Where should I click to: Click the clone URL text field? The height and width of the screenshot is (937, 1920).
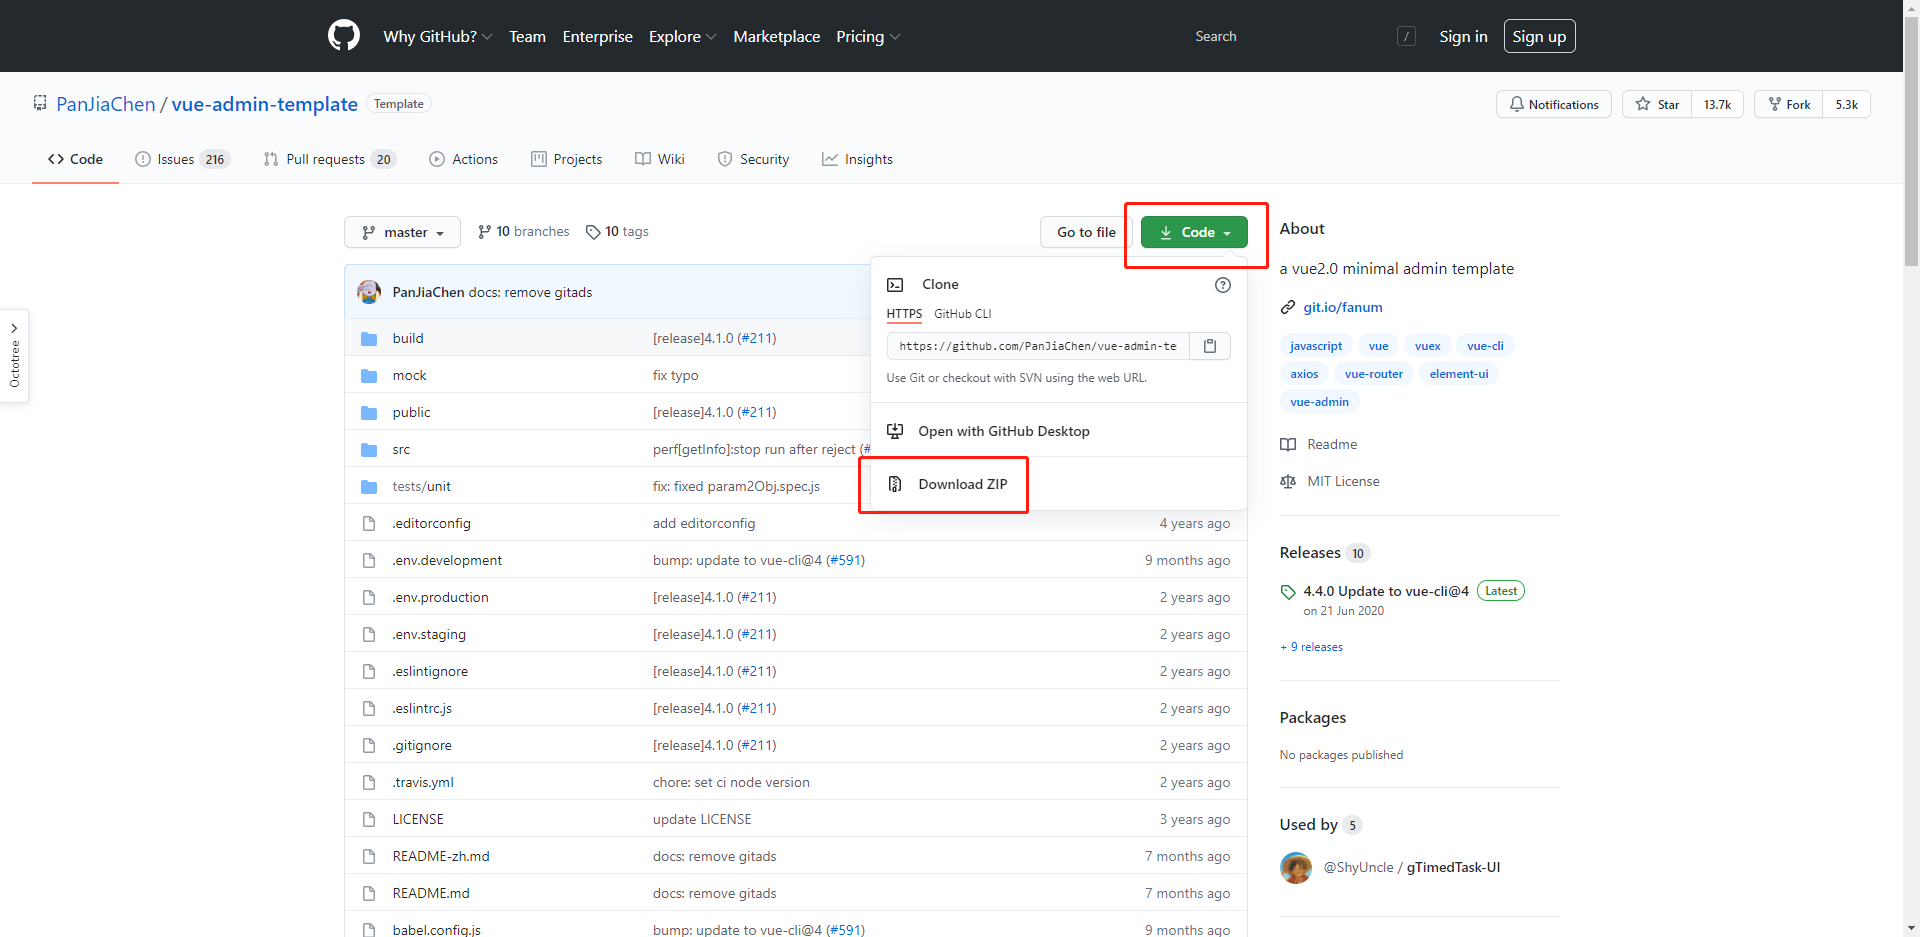(x=1037, y=346)
